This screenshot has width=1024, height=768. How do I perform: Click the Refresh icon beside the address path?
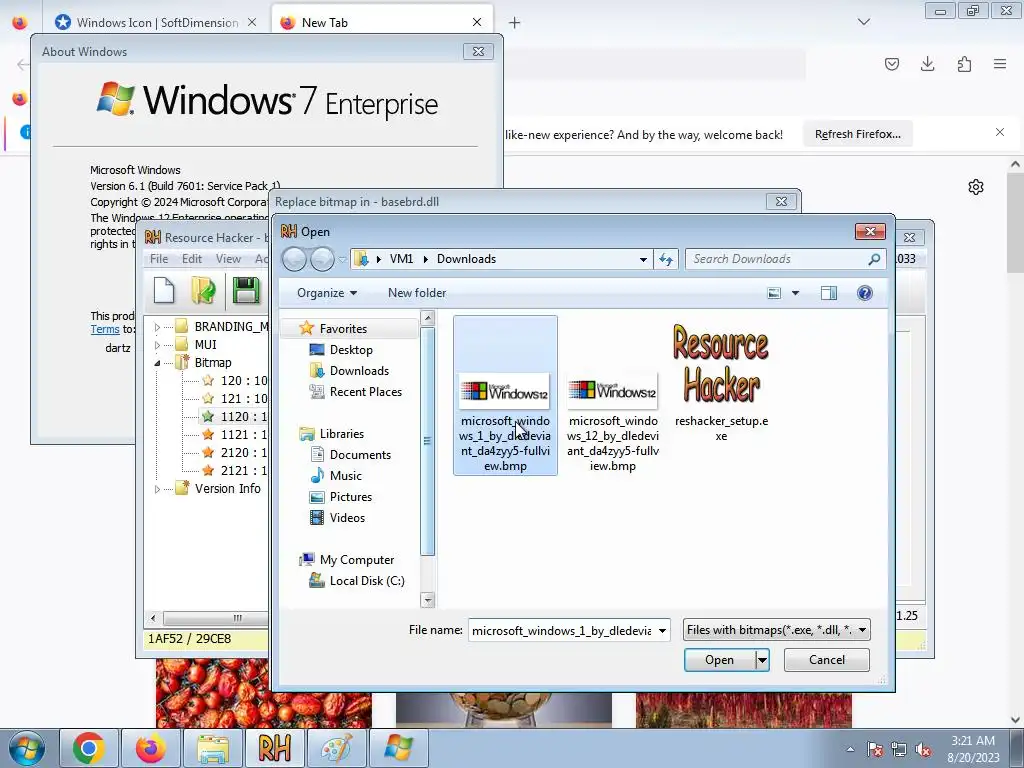[665, 259]
